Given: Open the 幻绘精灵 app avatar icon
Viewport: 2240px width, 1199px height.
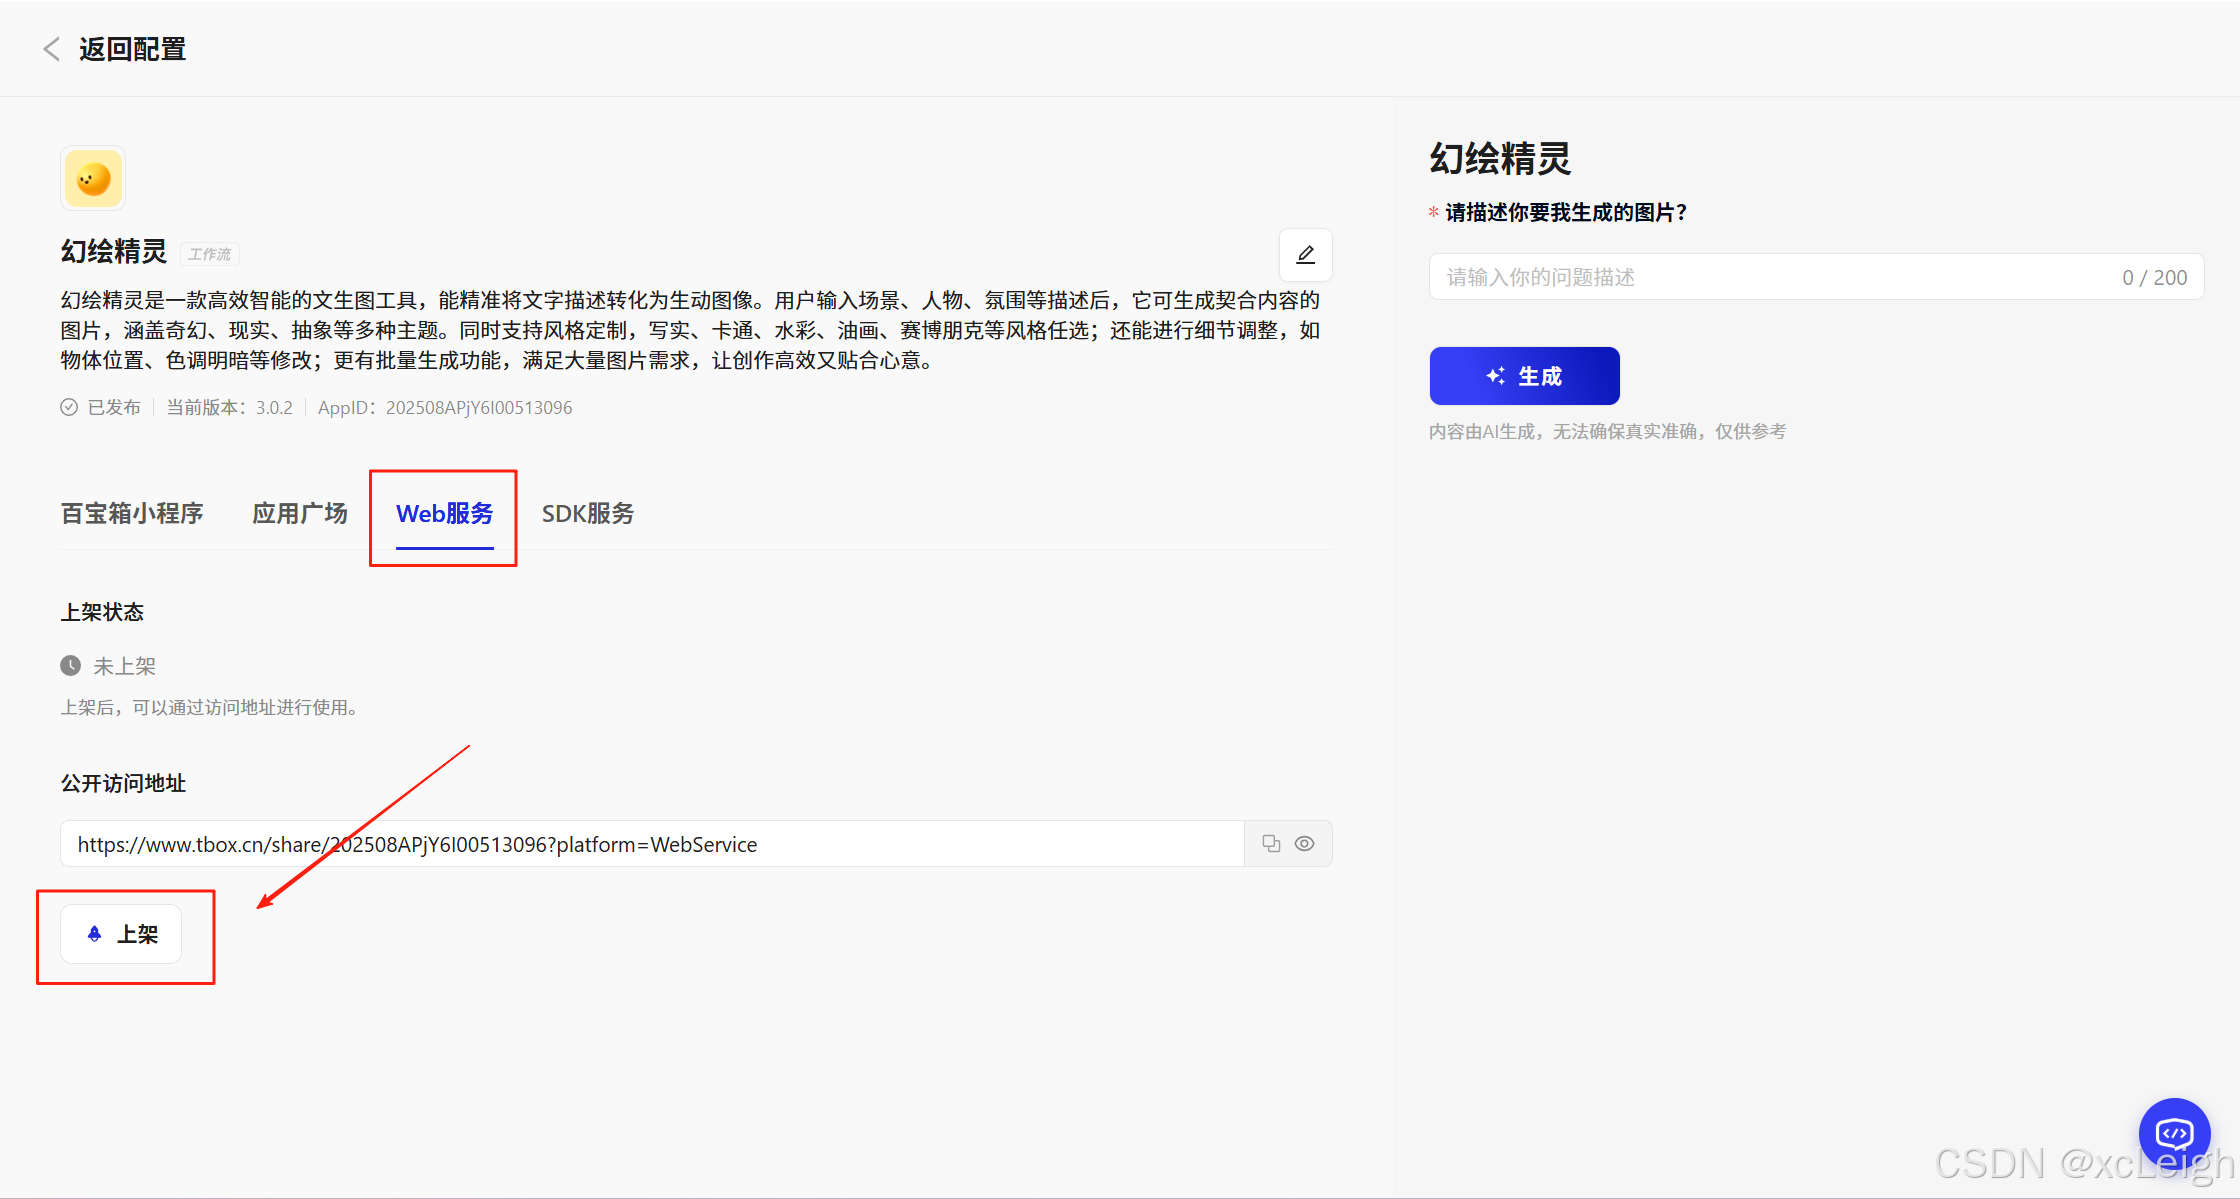Looking at the screenshot, I should pos(93,179).
